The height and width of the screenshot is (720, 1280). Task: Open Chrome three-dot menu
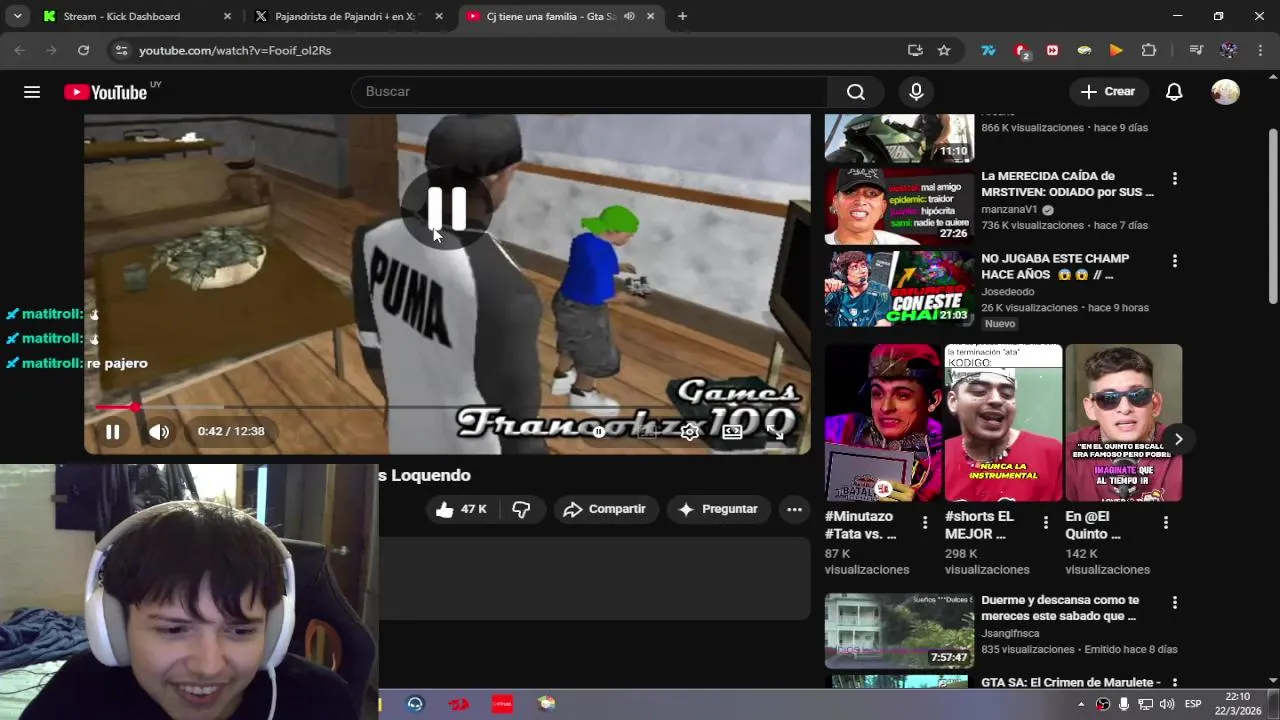pyautogui.click(x=1259, y=50)
